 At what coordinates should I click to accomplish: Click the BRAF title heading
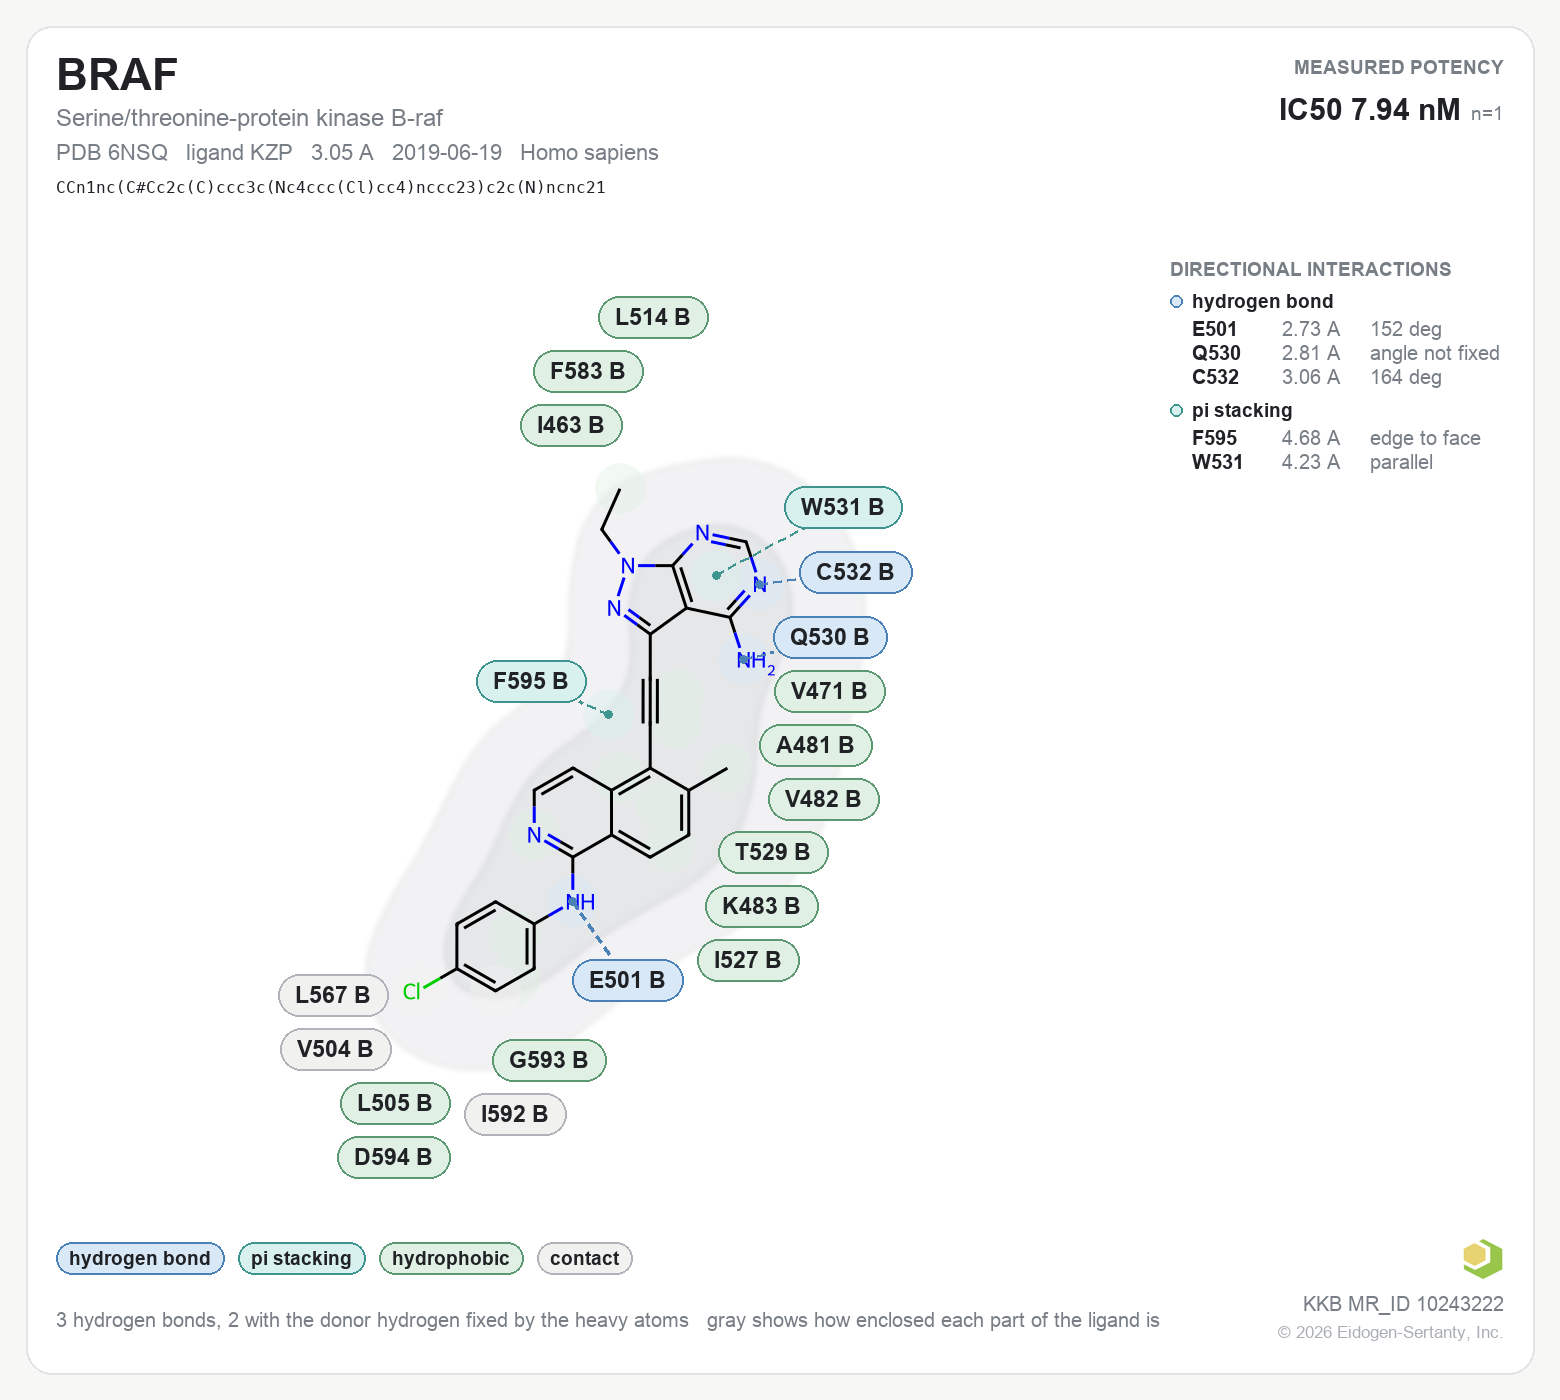[117, 75]
